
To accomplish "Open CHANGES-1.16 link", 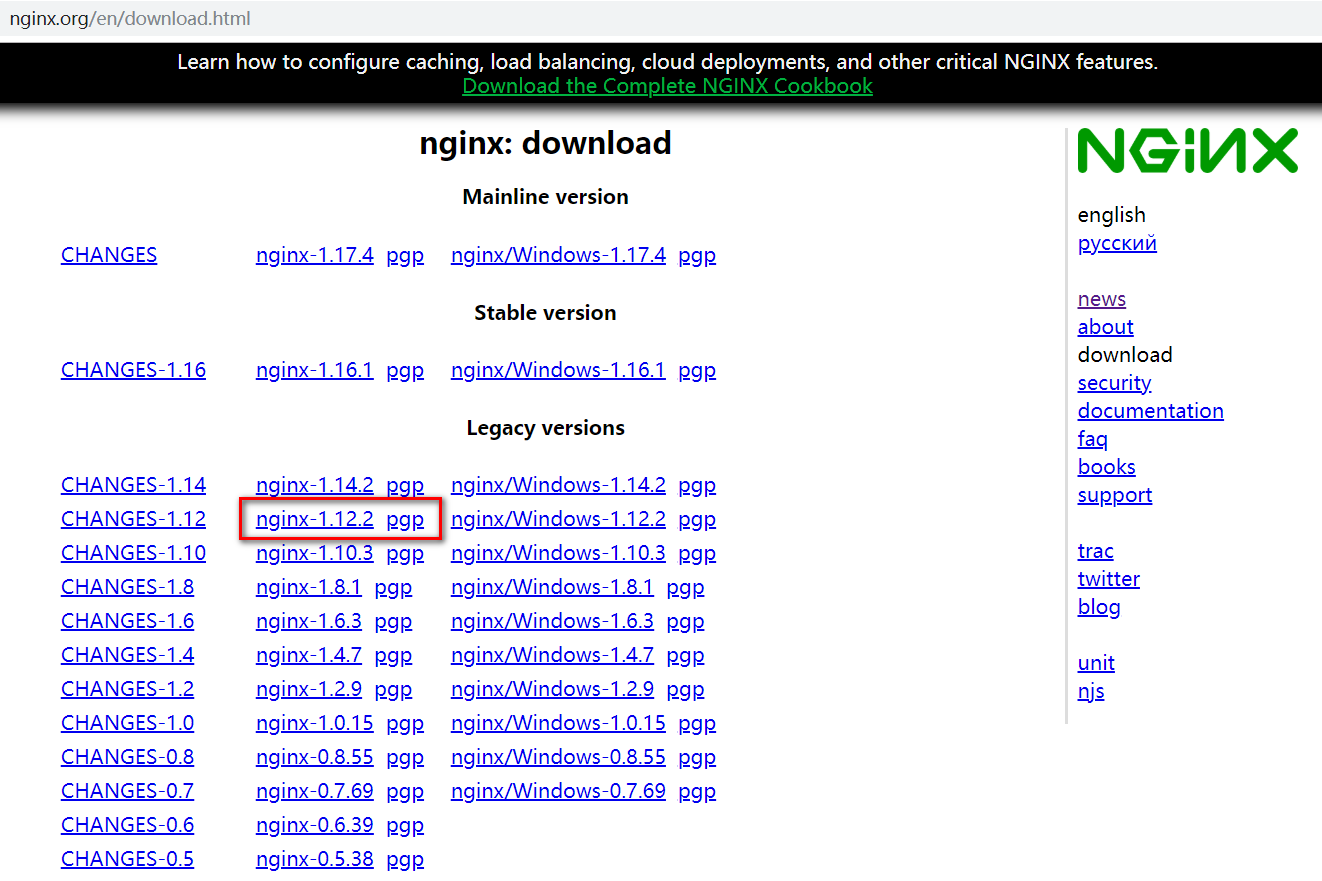I will pos(133,370).
